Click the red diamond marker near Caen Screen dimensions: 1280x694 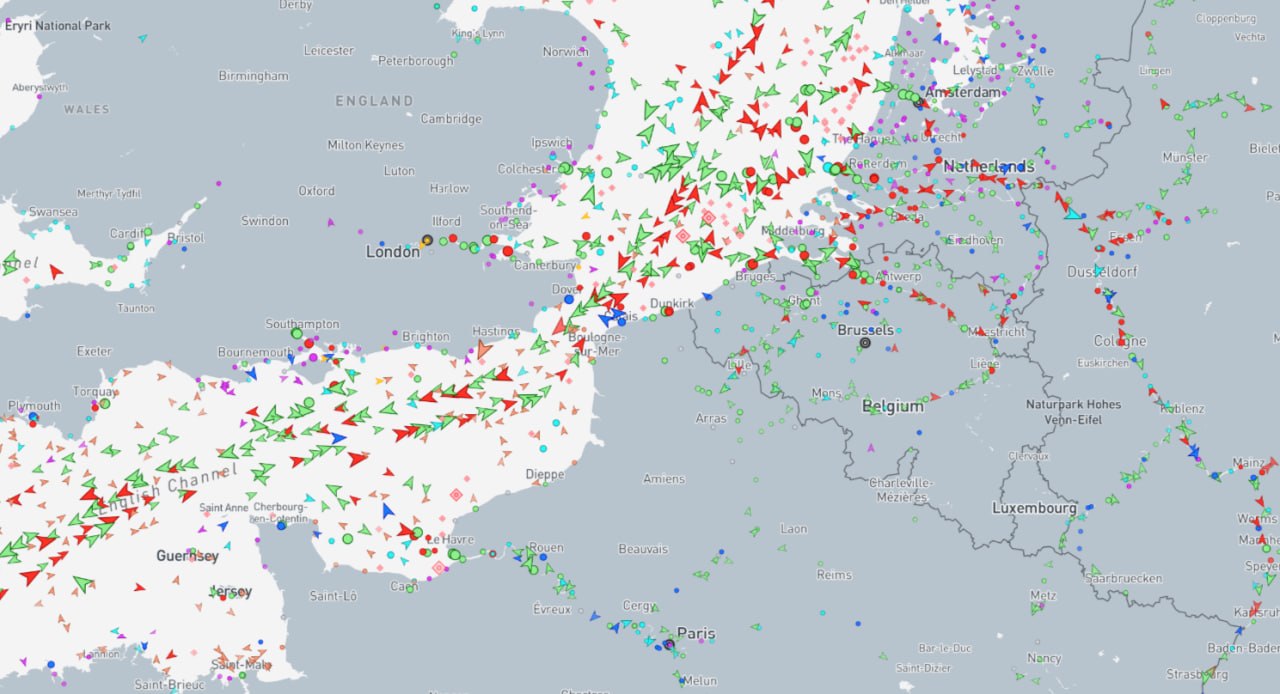438,568
